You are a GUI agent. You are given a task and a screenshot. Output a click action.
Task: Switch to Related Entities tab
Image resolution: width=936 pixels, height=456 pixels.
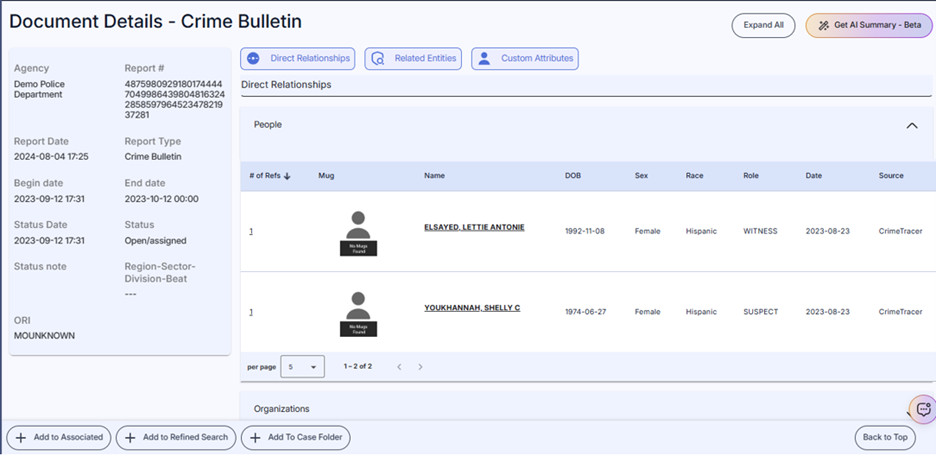click(x=413, y=58)
